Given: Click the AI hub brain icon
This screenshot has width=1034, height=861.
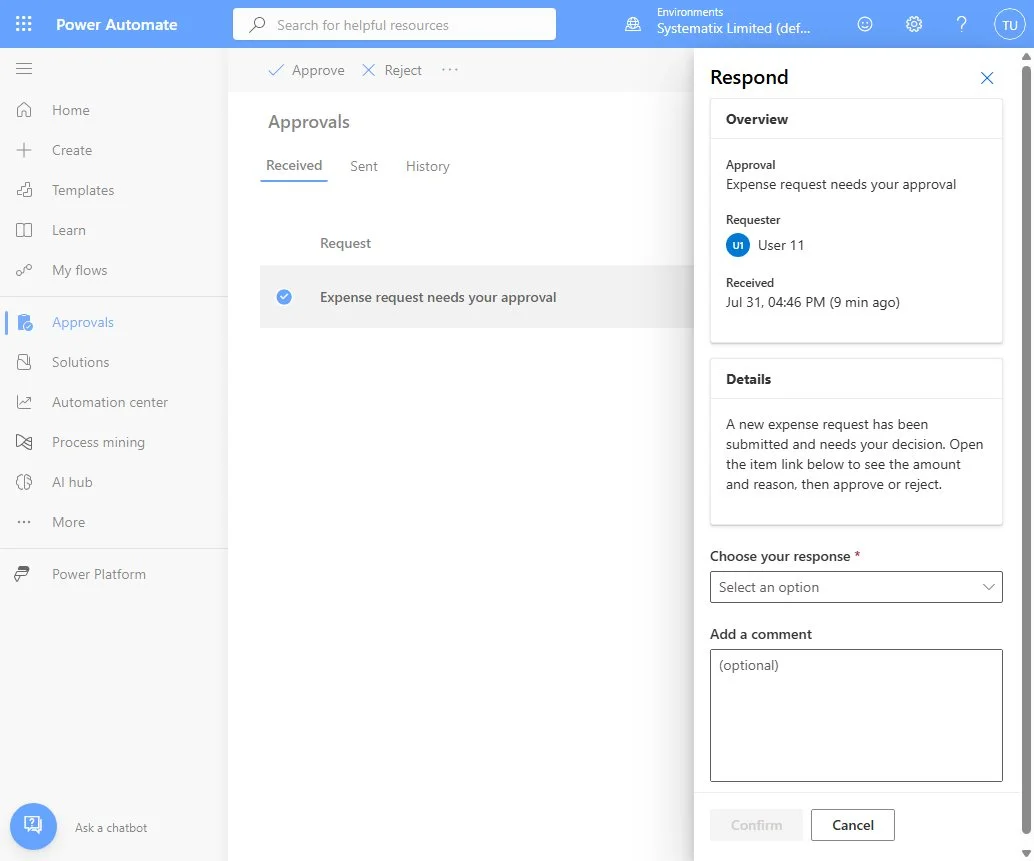Looking at the screenshot, I should (x=24, y=483).
